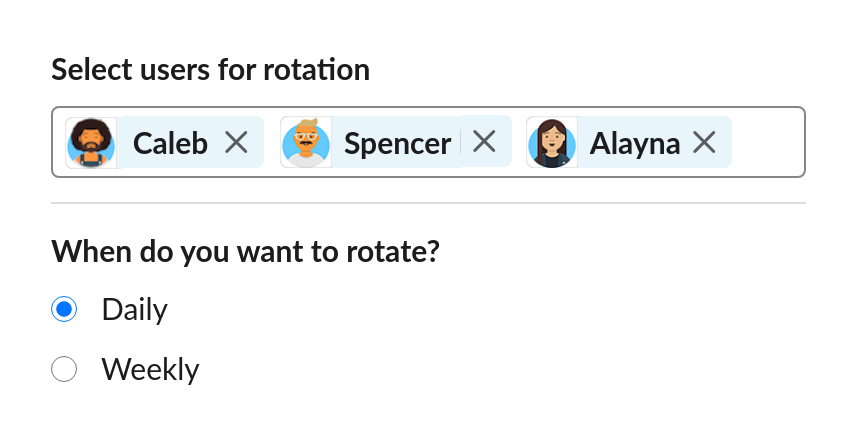Click gap between Caleb and Spencer chips

point(272,143)
